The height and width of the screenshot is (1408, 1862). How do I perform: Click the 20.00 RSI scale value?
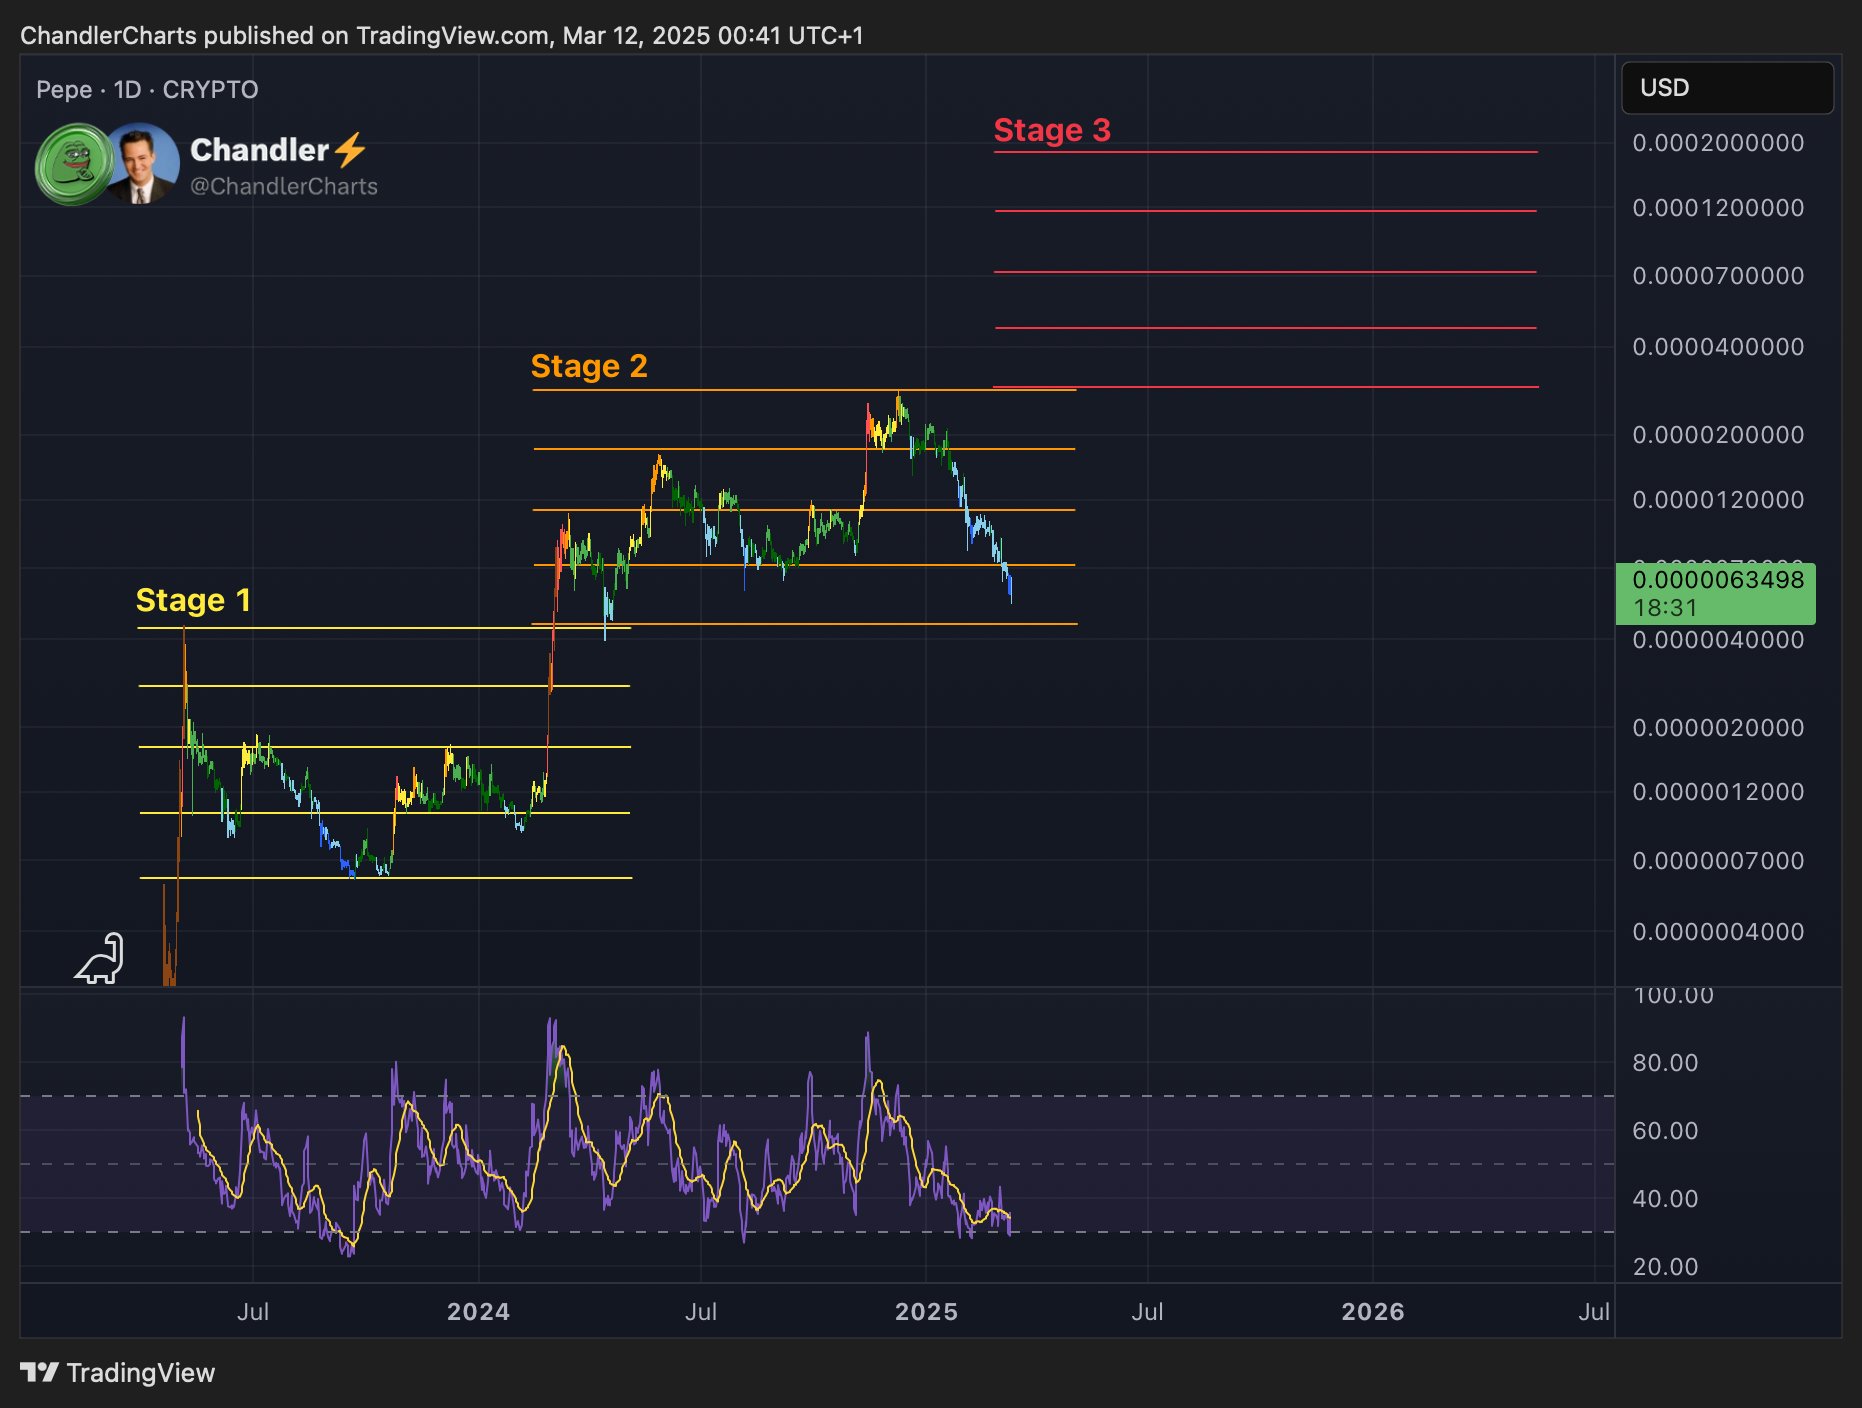click(1665, 1267)
